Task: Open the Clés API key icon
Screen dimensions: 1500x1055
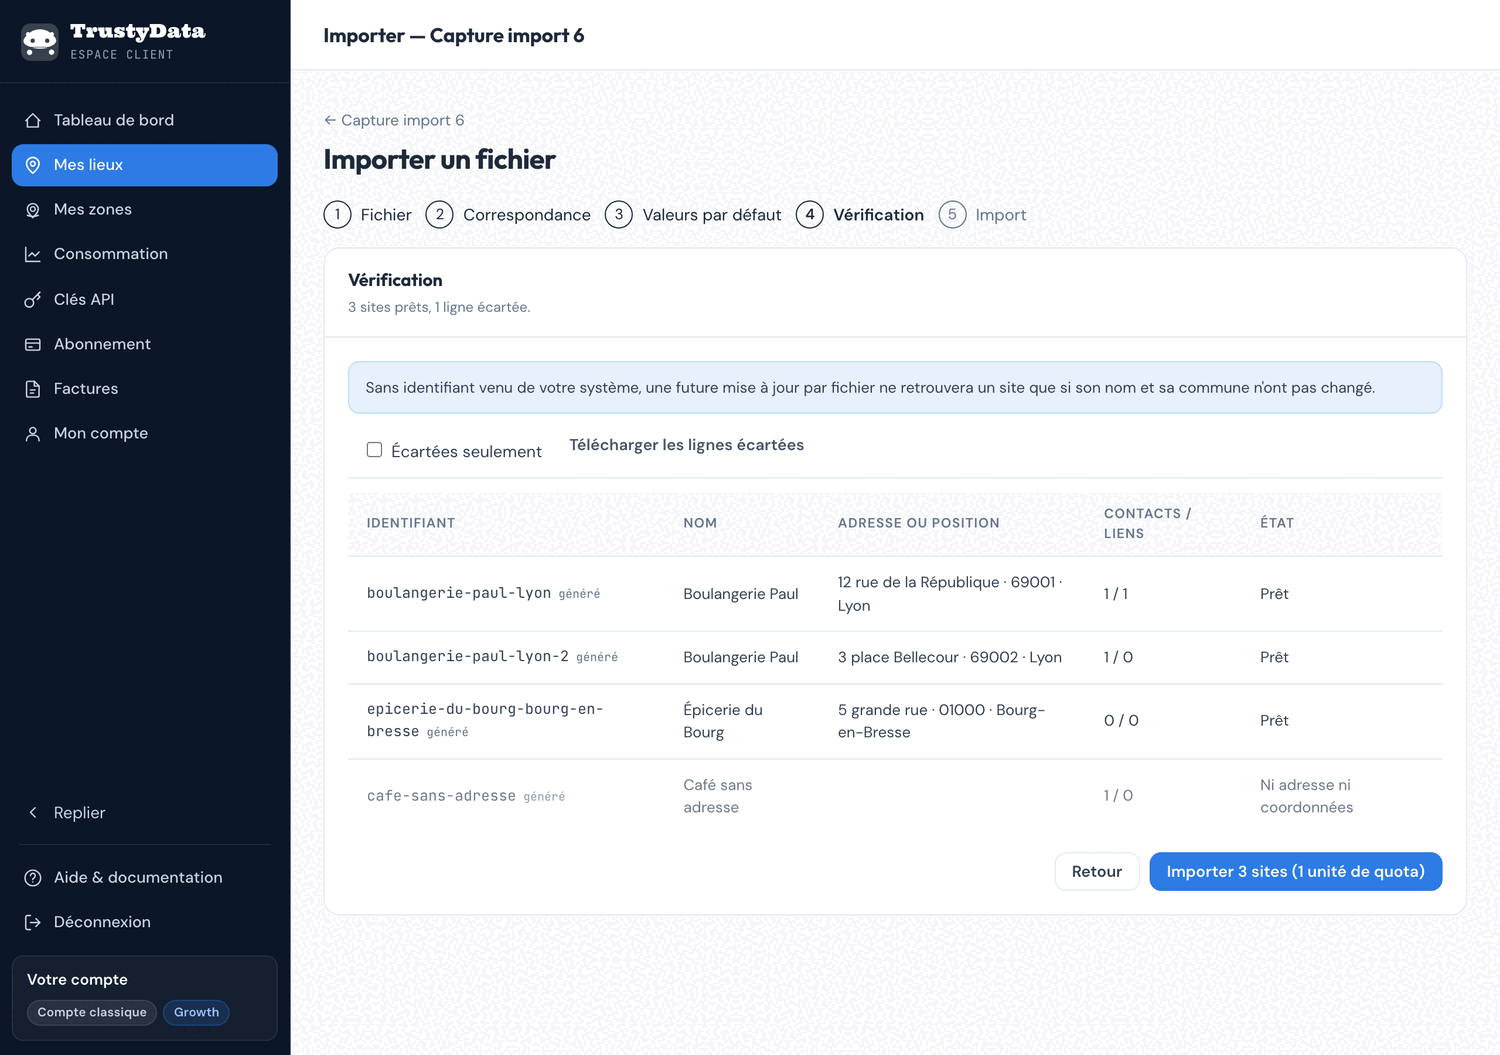Action: (33, 299)
